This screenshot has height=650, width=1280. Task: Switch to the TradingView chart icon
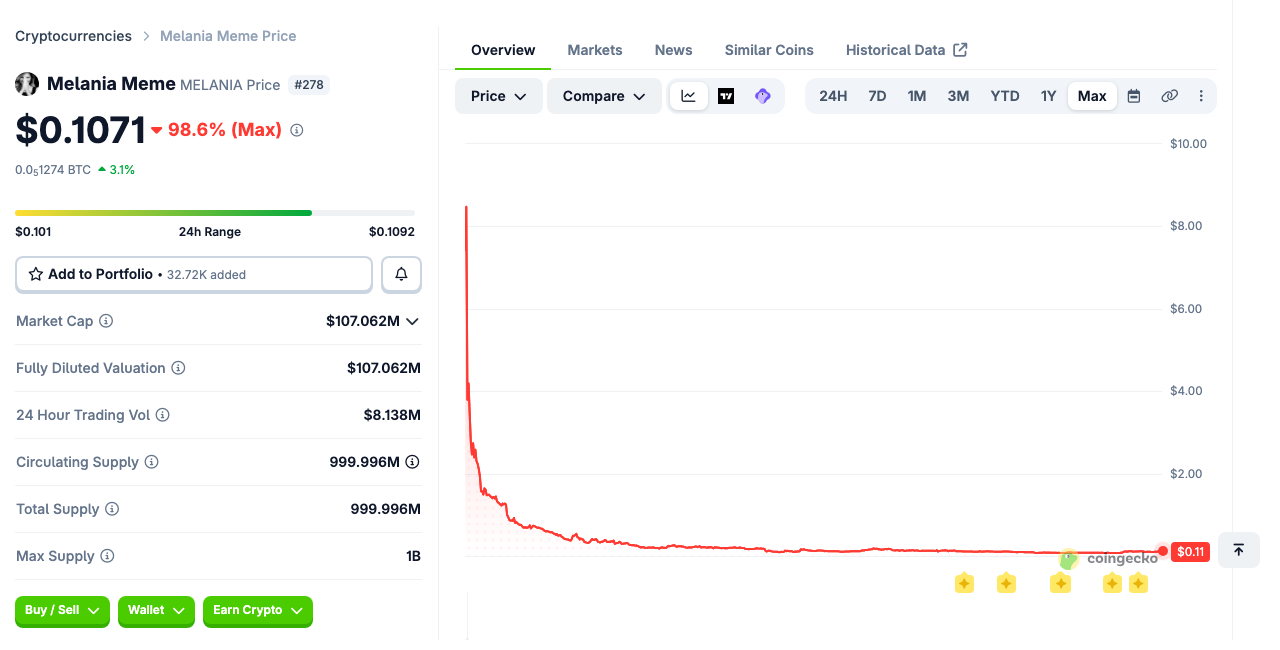726,96
